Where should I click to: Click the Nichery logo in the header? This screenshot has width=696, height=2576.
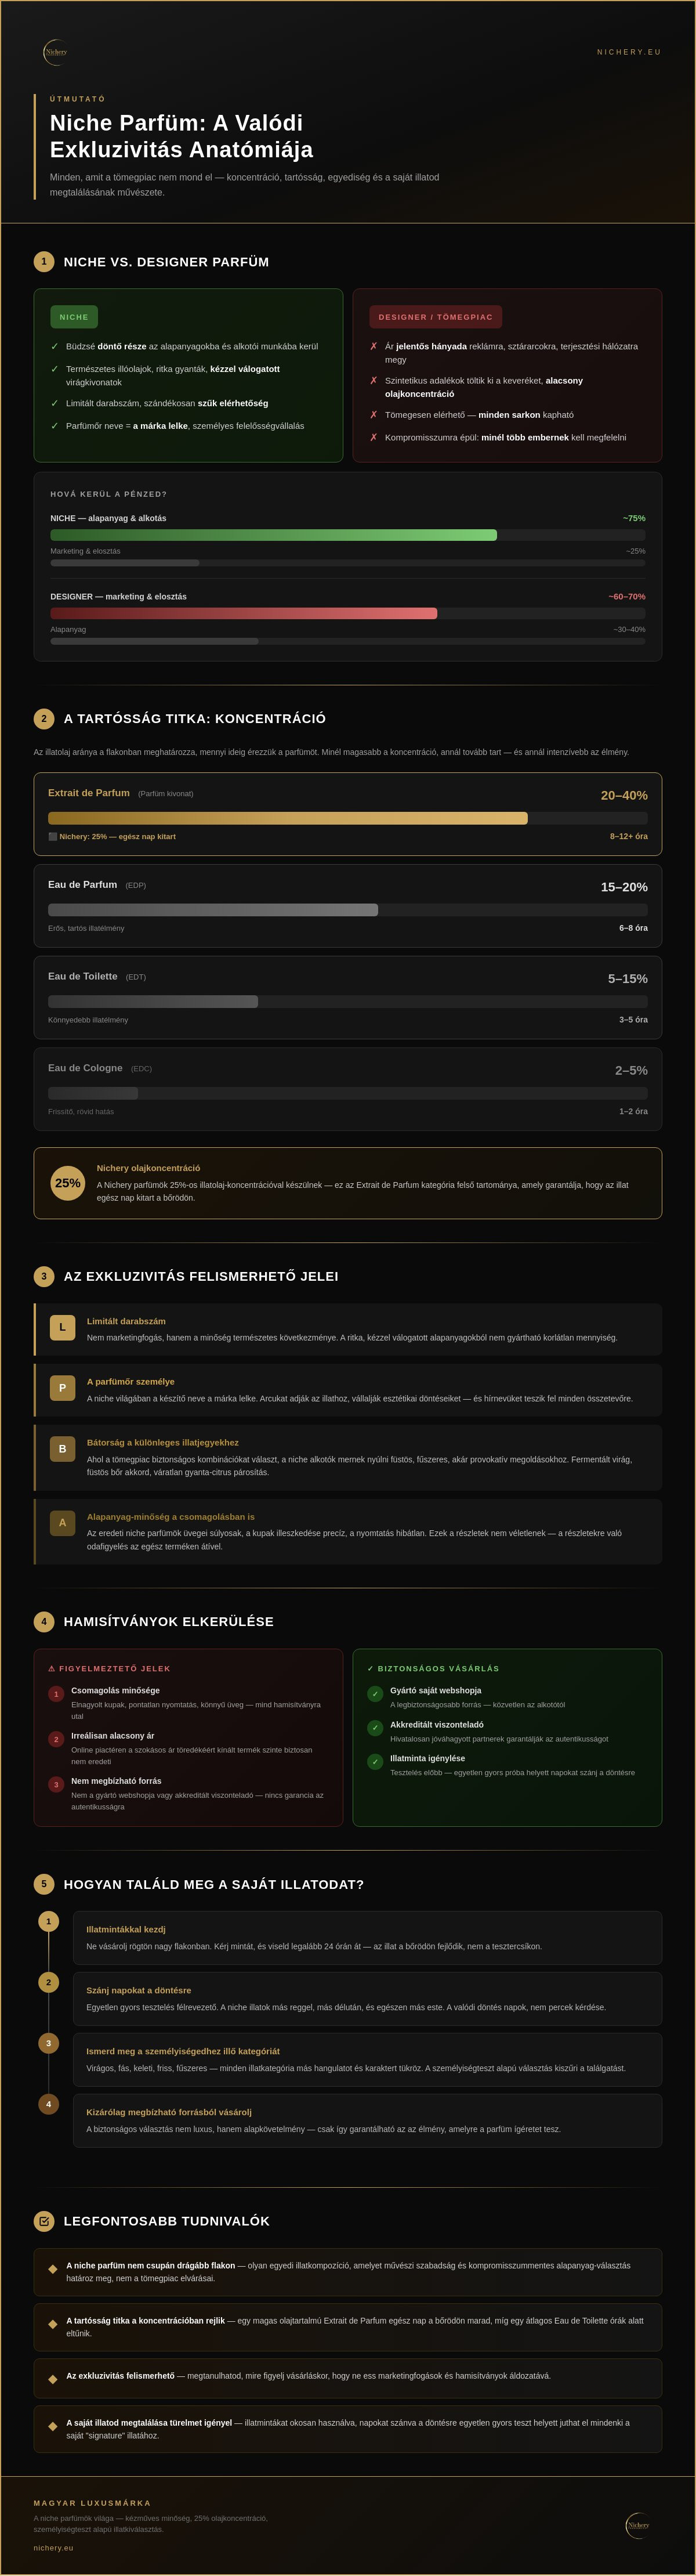56,52
